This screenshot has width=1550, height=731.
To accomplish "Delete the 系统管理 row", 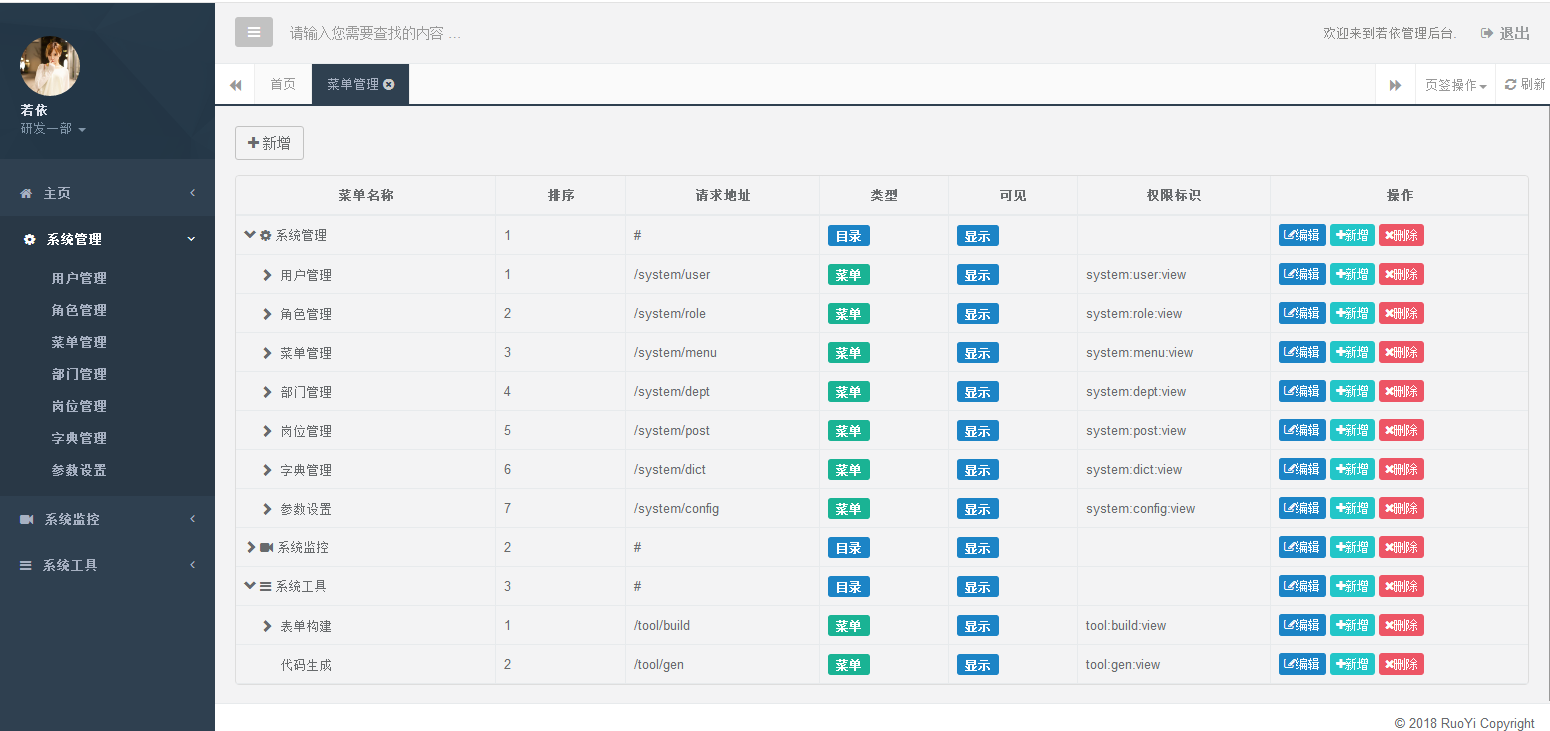I will [1401, 235].
